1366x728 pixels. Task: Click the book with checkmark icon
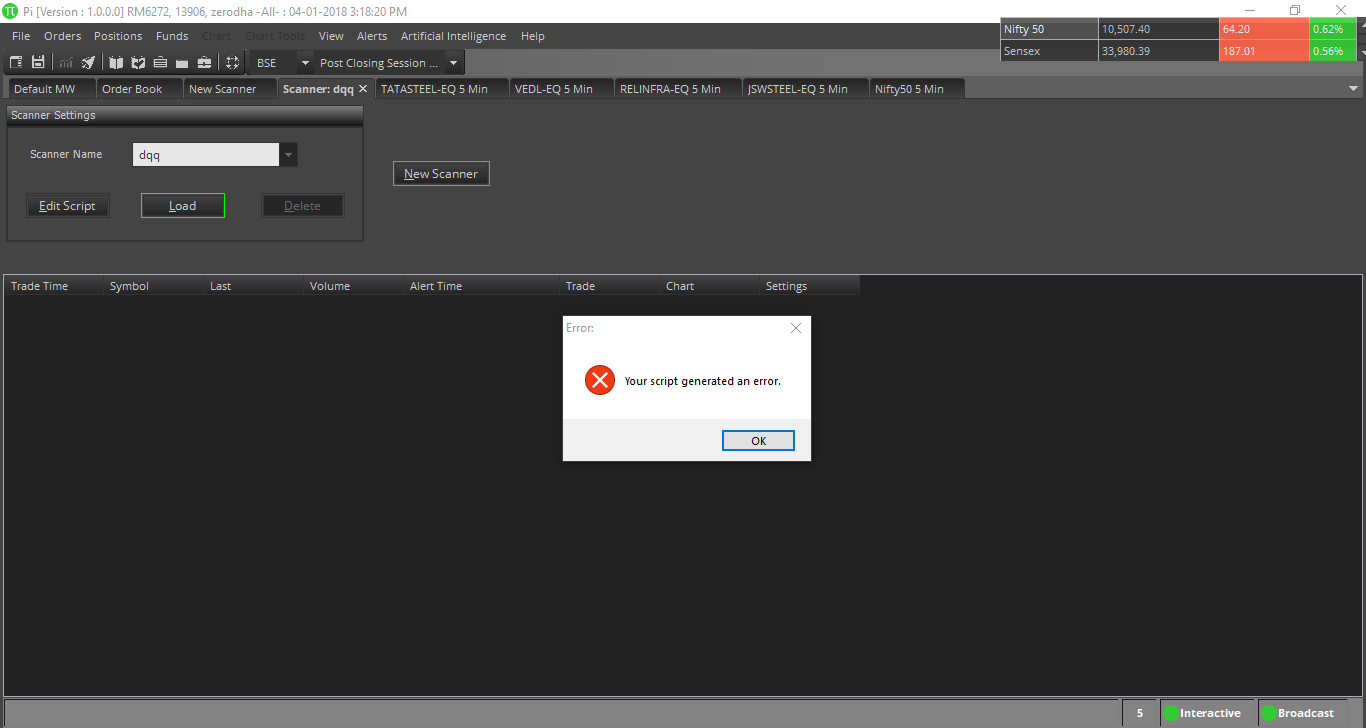tap(138, 63)
